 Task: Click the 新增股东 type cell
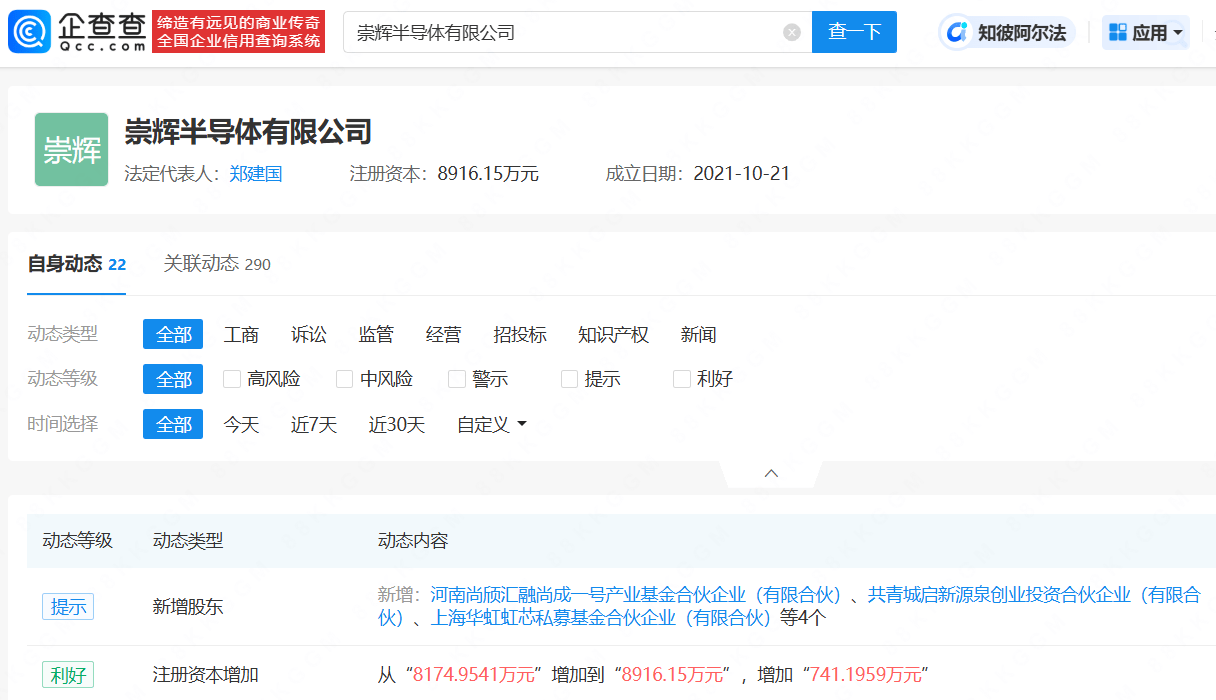click(189, 606)
